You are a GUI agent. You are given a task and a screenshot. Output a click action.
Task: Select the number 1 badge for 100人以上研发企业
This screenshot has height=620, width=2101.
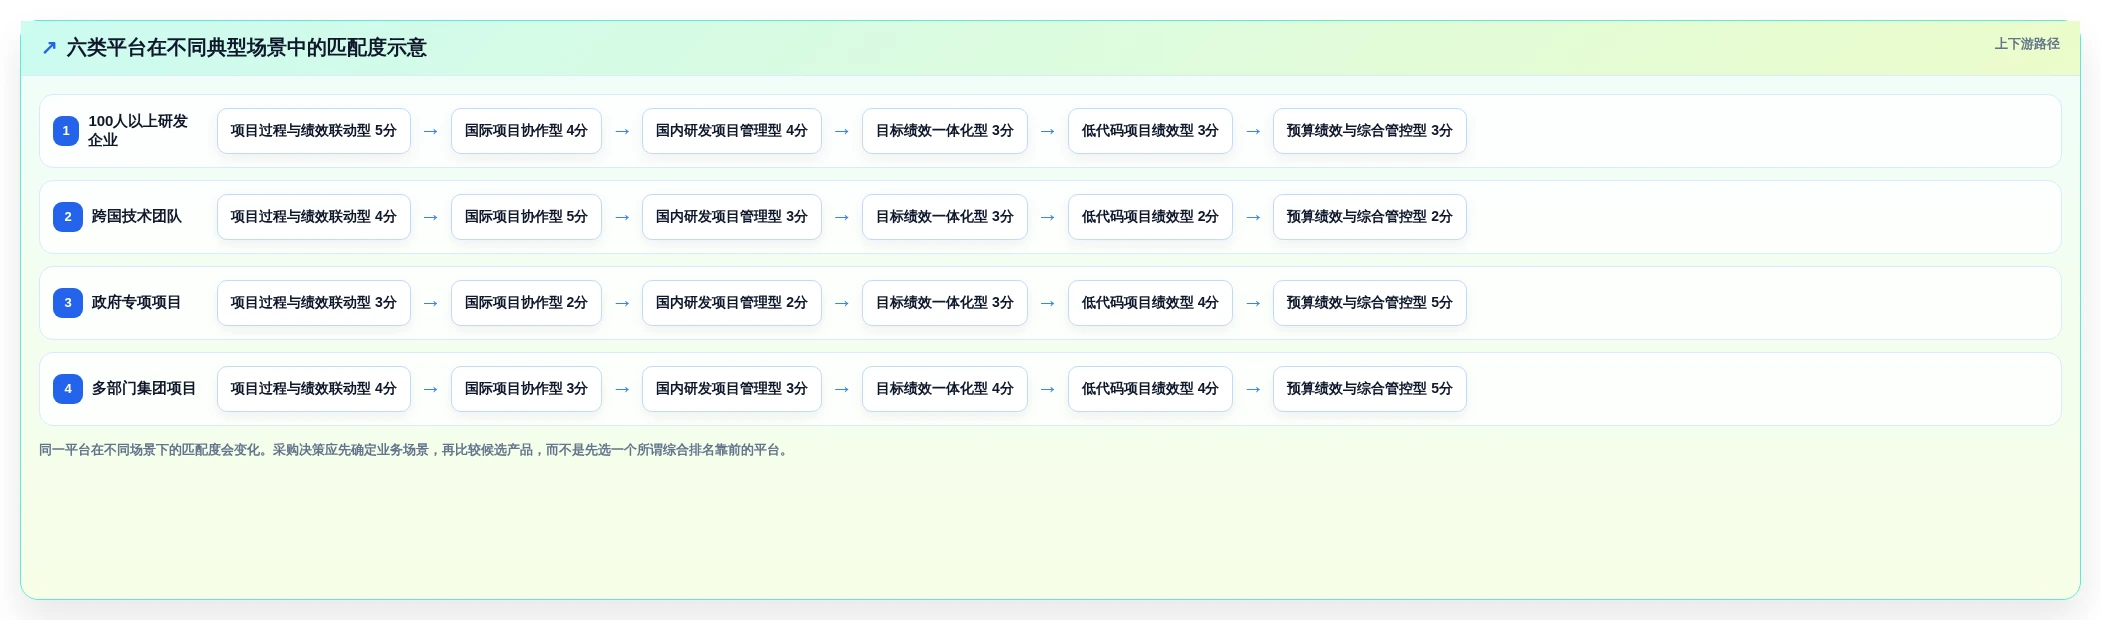pos(66,131)
